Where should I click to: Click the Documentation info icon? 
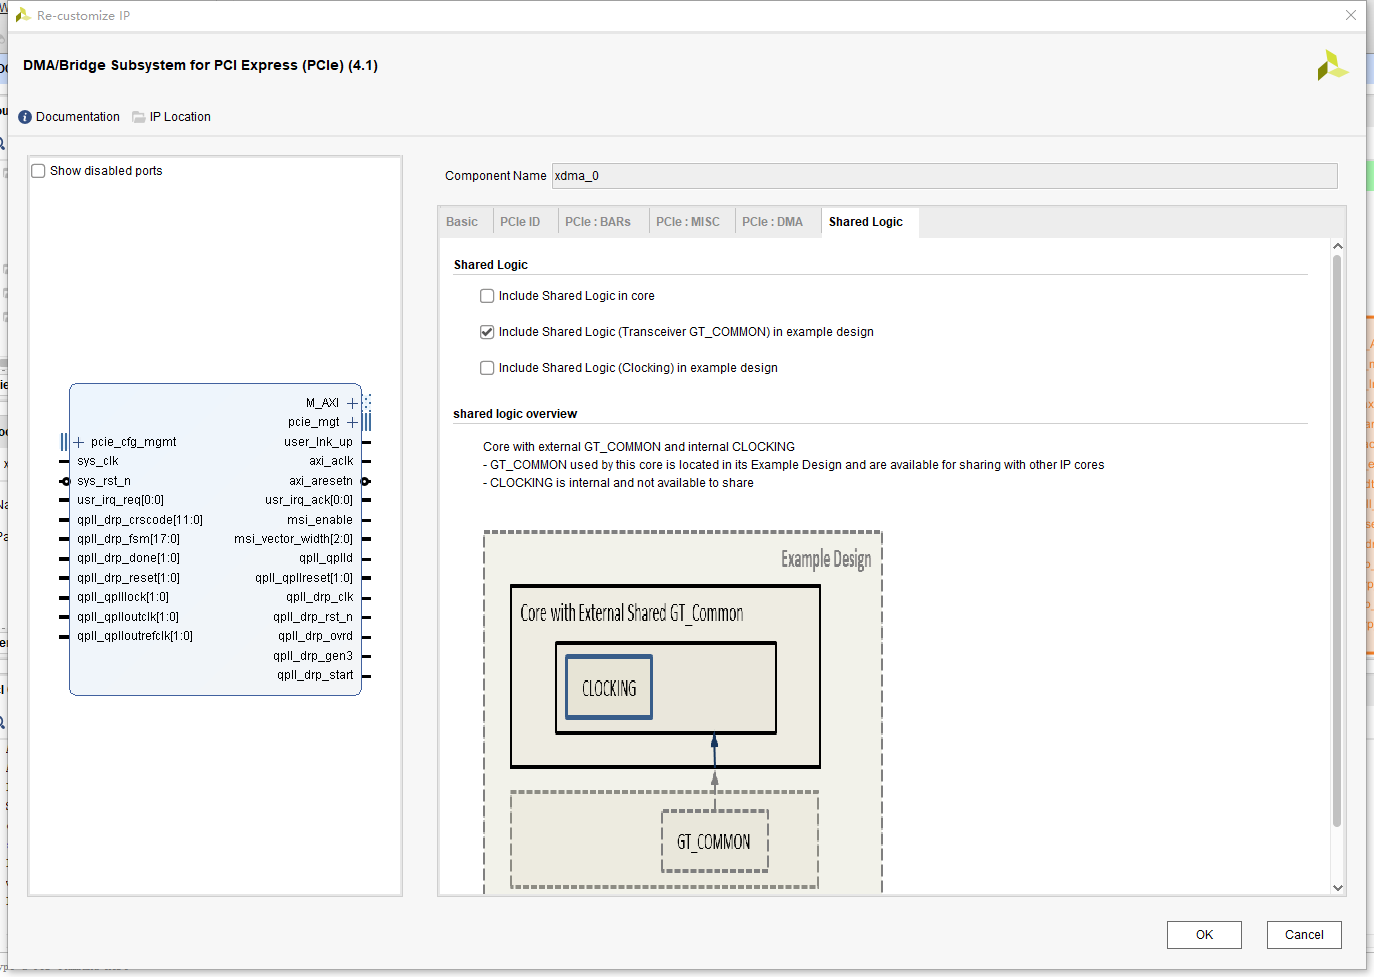pyautogui.click(x=24, y=116)
